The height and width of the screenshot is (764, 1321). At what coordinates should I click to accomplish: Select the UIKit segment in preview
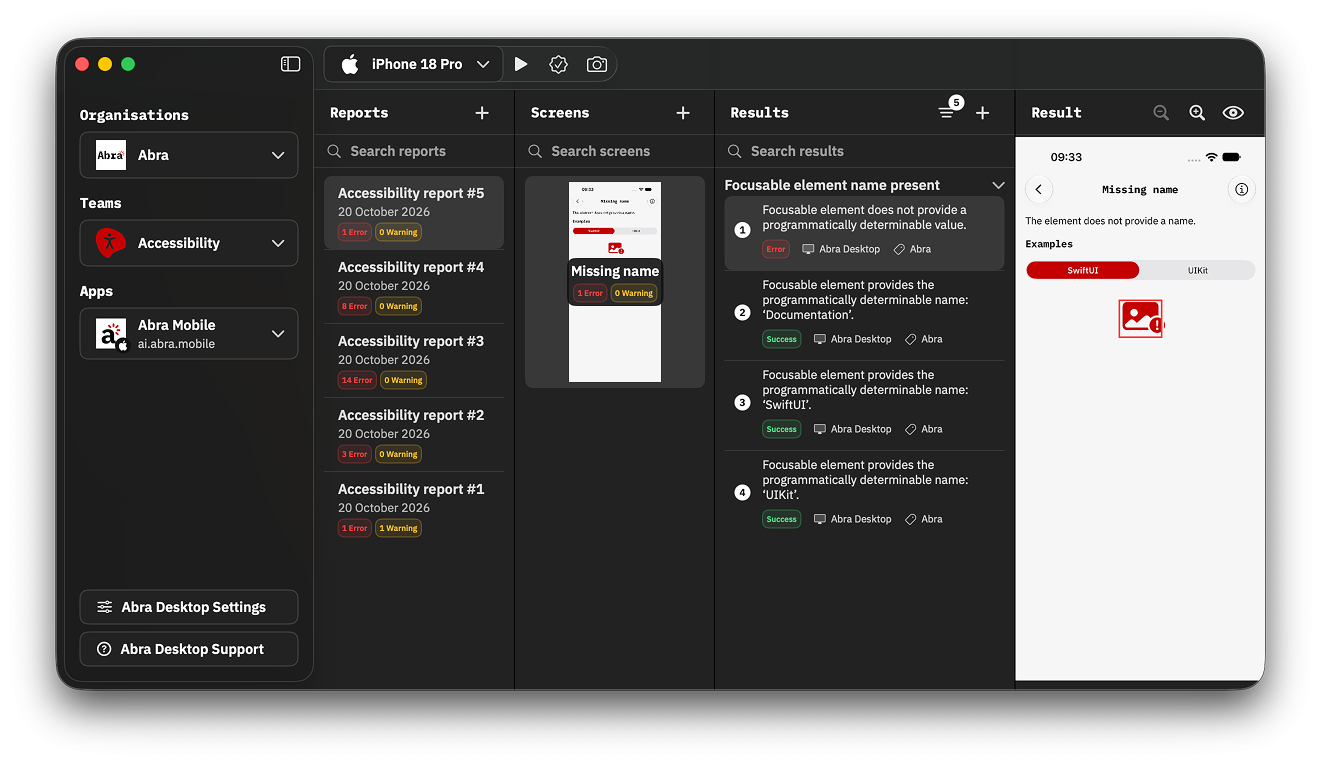tap(1197, 270)
